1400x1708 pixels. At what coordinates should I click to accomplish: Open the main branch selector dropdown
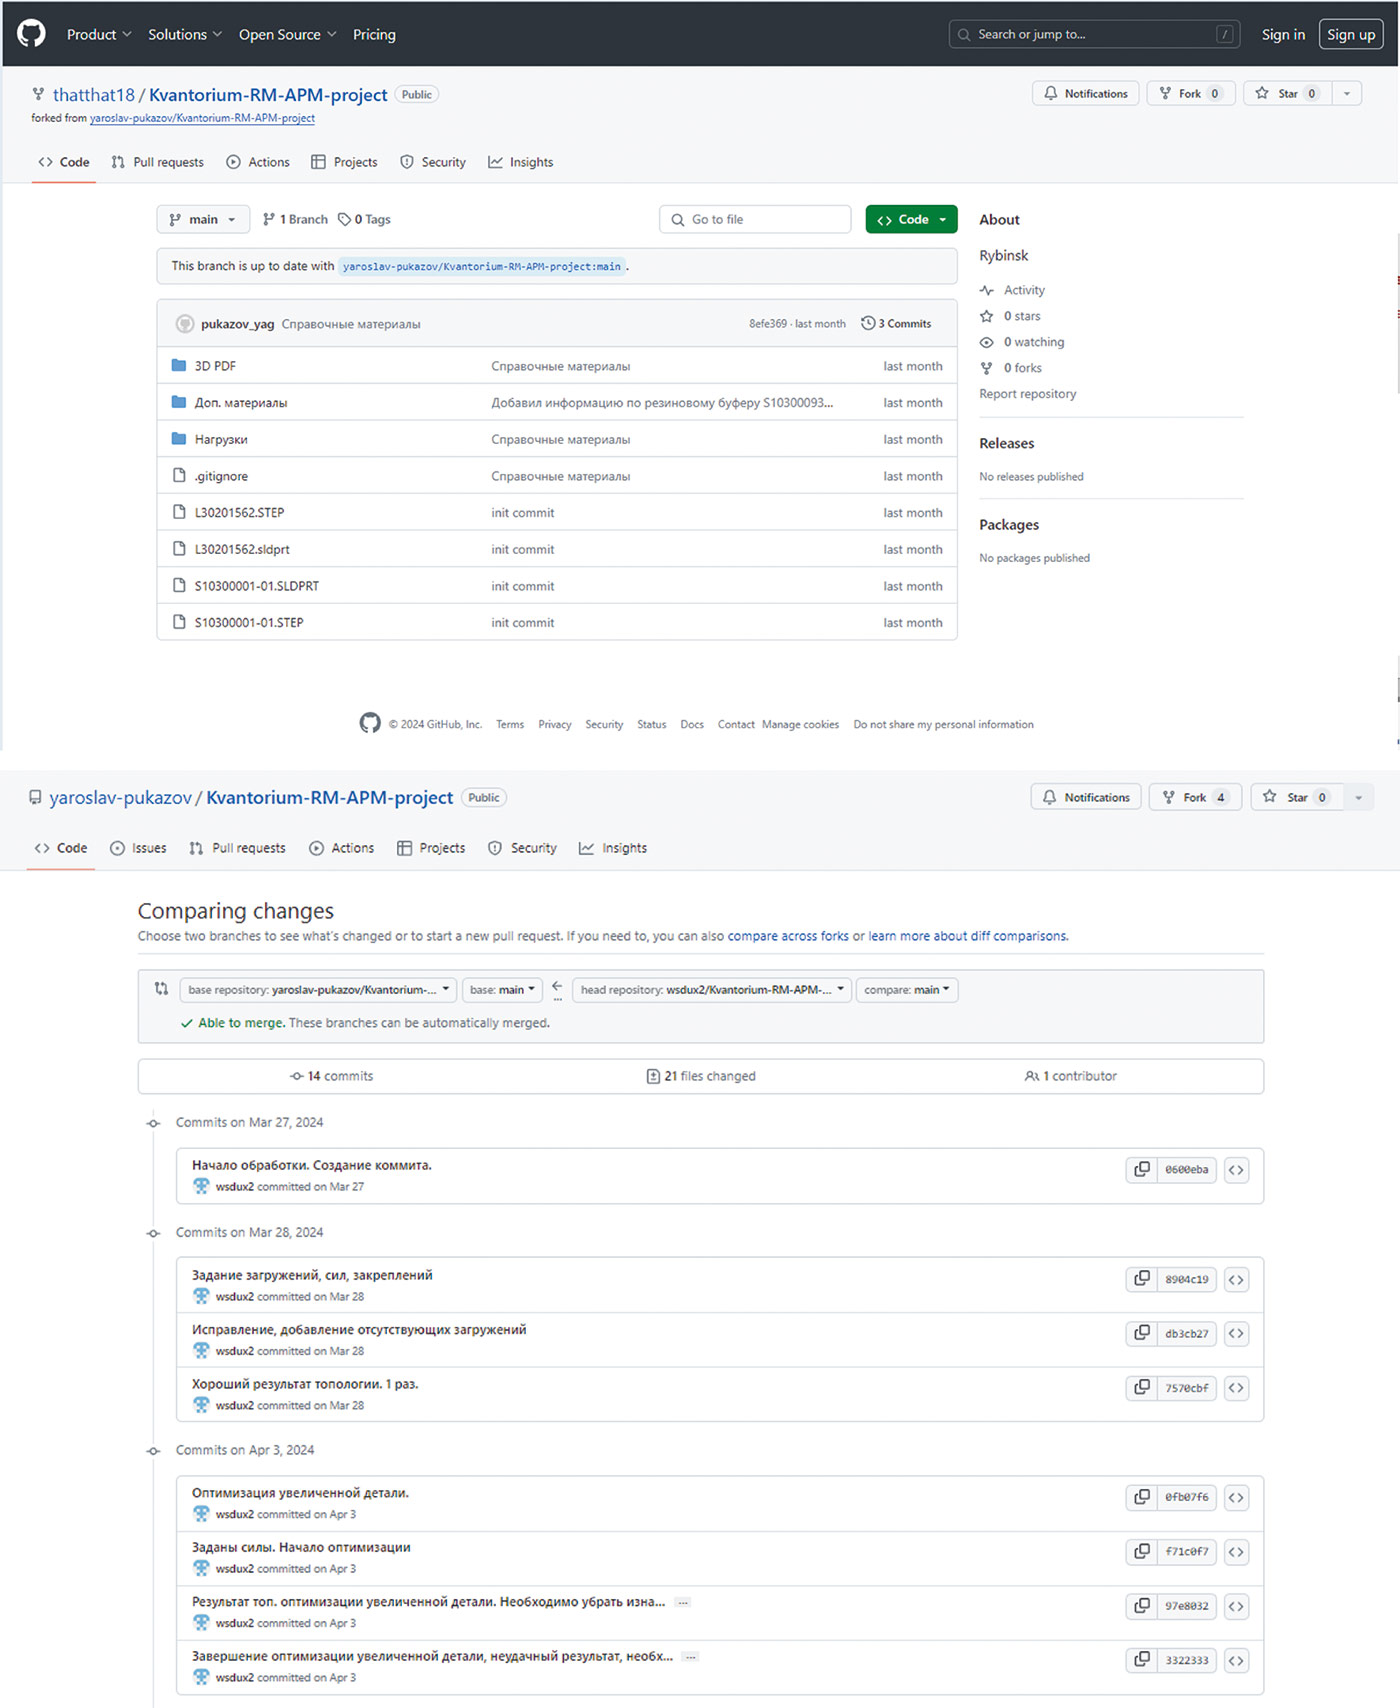pyautogui.click(x=203, y=219)
